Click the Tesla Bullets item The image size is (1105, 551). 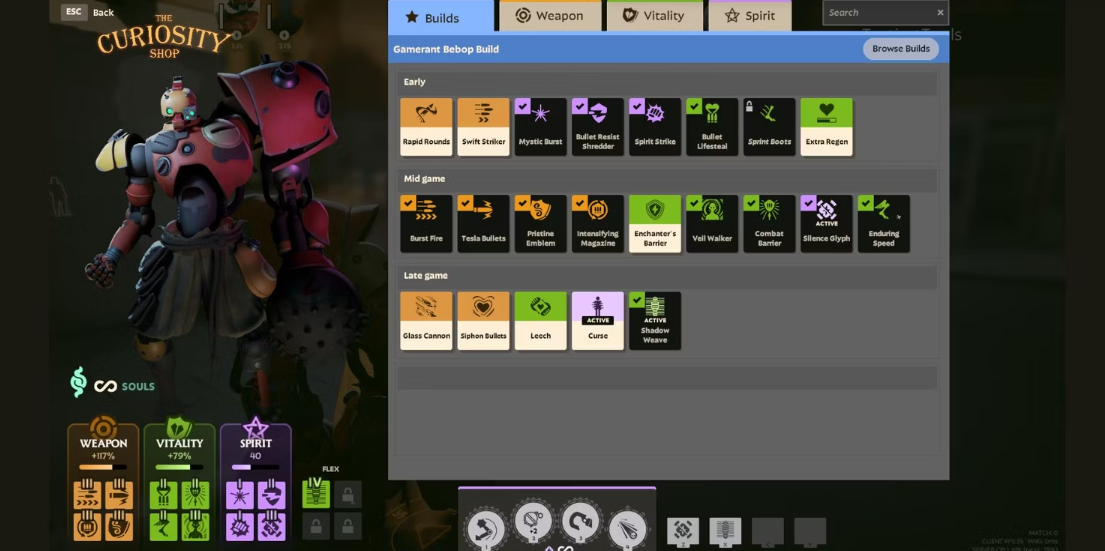[x=483, y=223]
